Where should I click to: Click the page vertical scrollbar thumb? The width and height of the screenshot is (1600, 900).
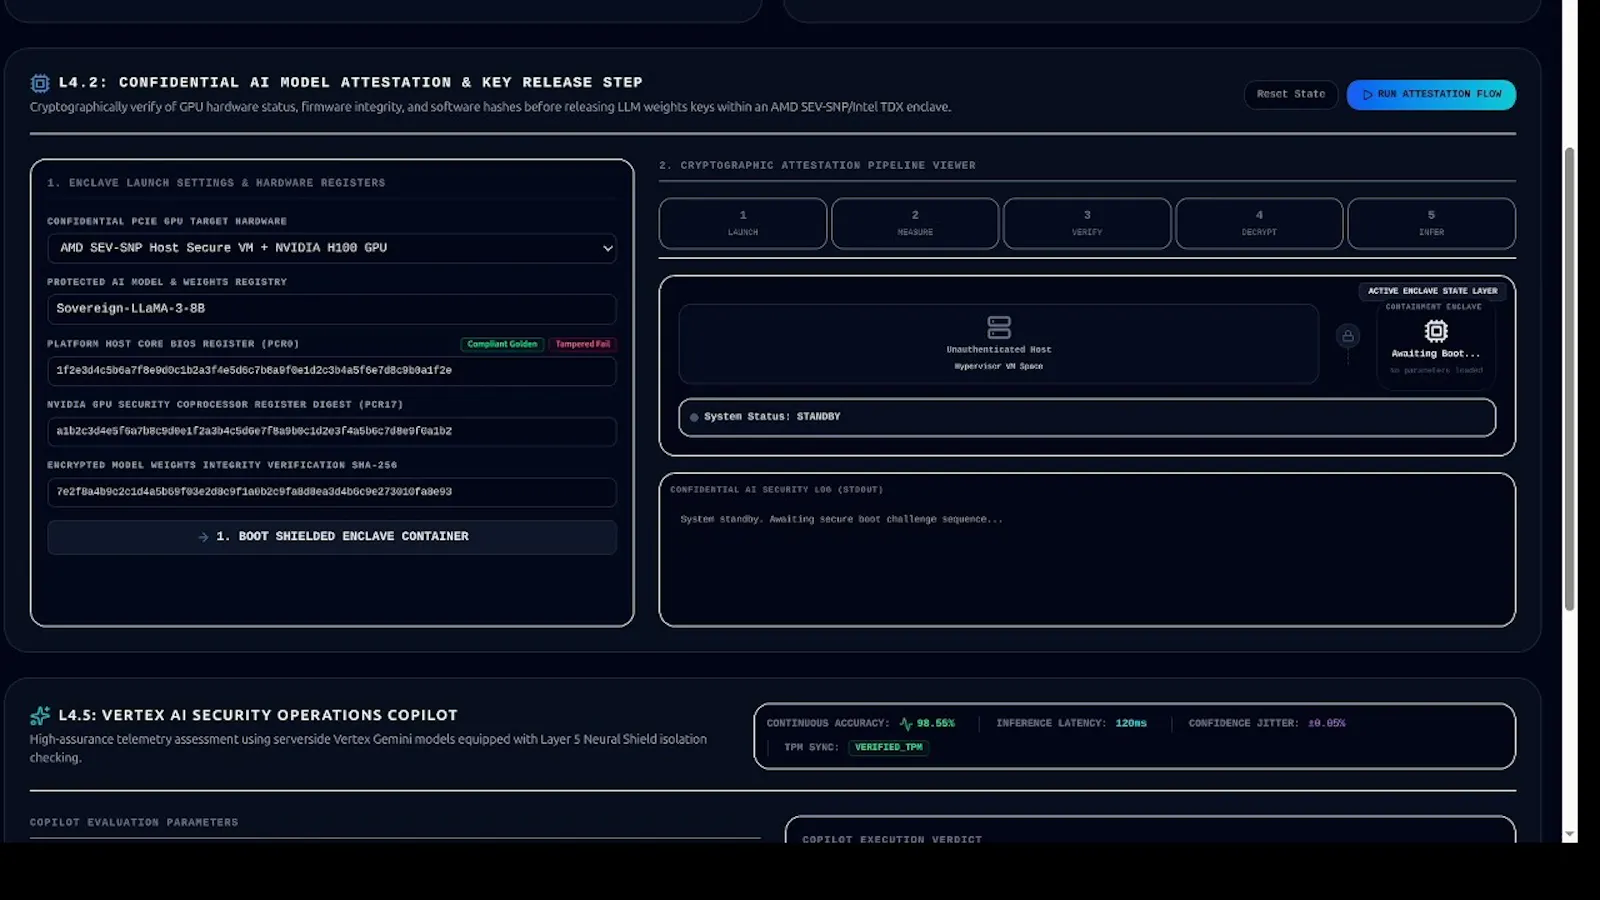pyautogui.click(x=1569, y=378)
